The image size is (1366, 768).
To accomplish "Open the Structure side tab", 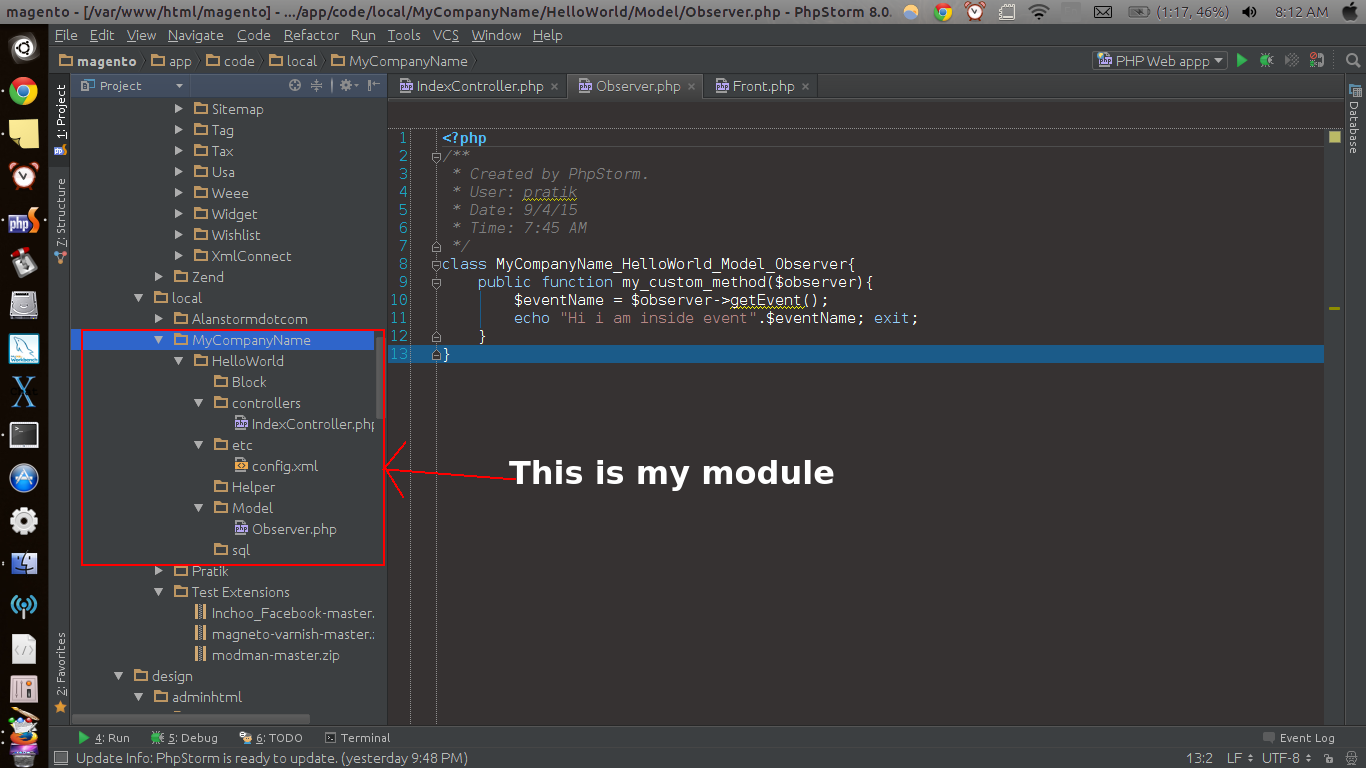I will 60,220.
